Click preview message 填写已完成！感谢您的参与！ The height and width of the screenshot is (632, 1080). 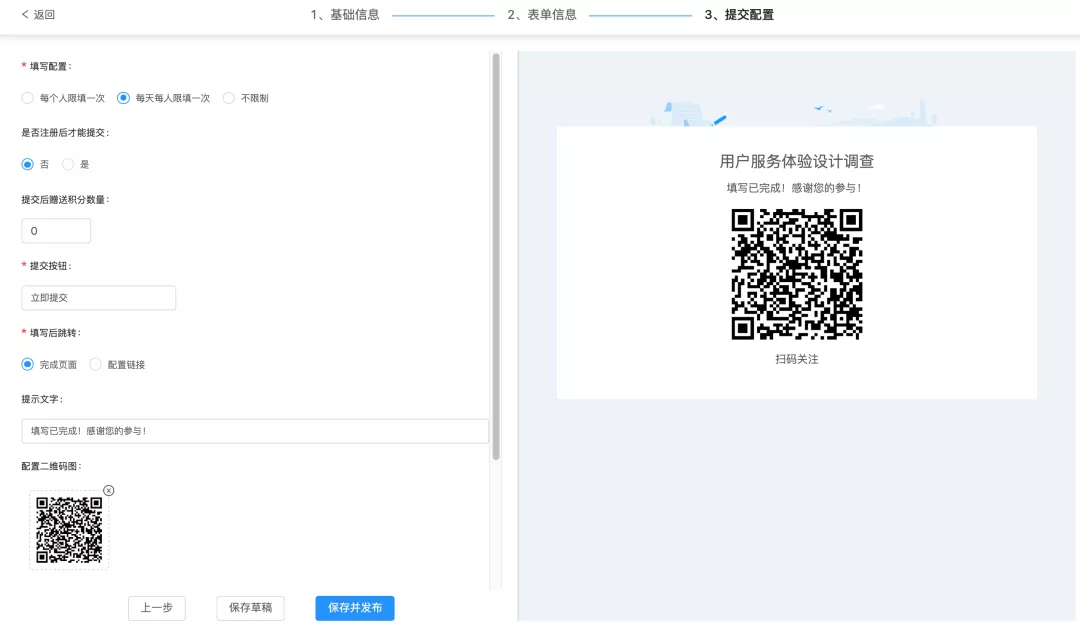coord(795,188)
